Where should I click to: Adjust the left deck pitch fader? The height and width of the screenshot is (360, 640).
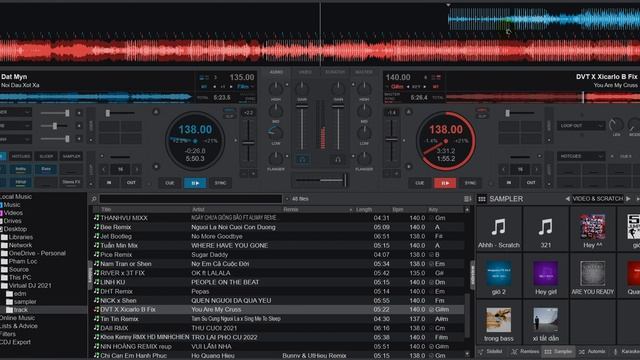pos(248,141)
